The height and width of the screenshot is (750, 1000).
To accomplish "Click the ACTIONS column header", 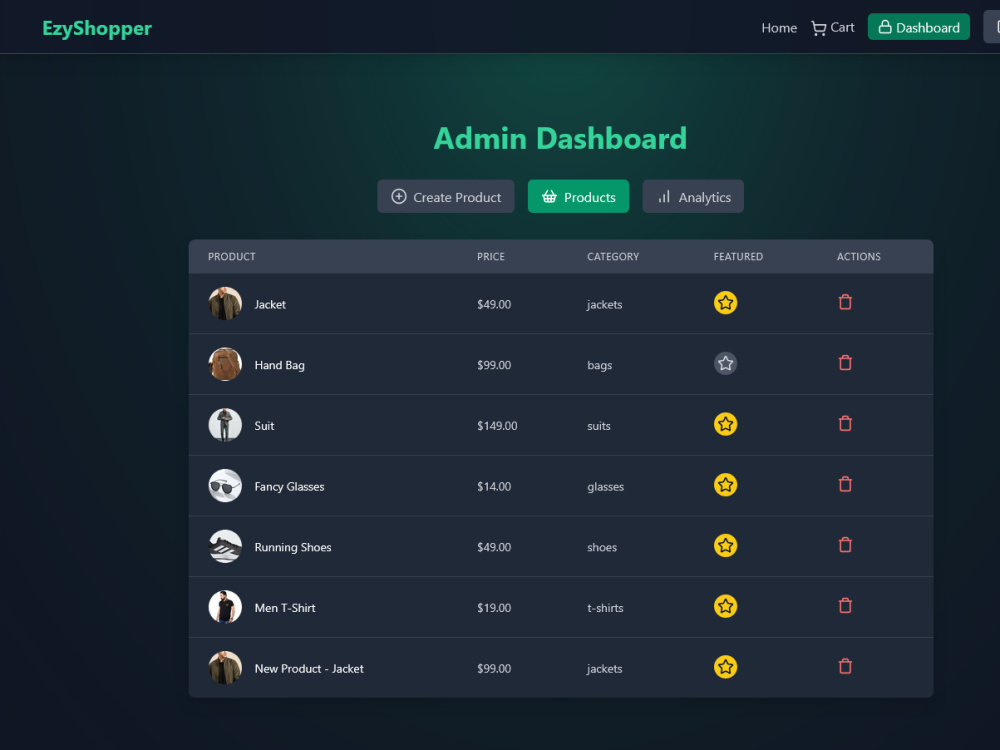I will [858, 256].
